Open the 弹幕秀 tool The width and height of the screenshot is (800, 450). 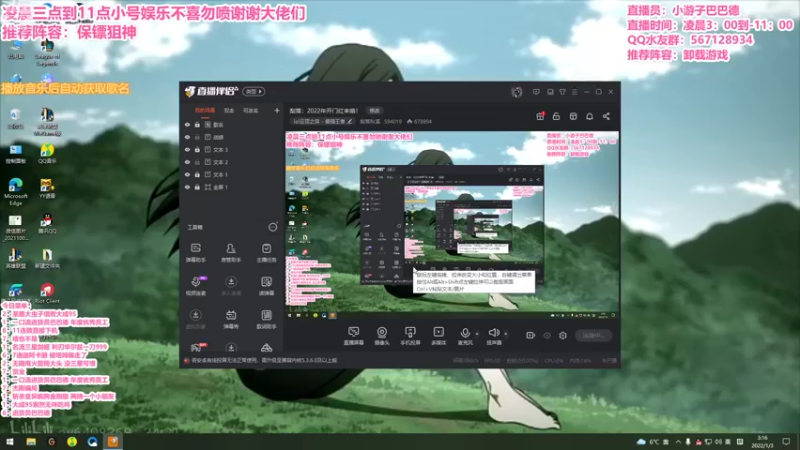click(231, 319)
